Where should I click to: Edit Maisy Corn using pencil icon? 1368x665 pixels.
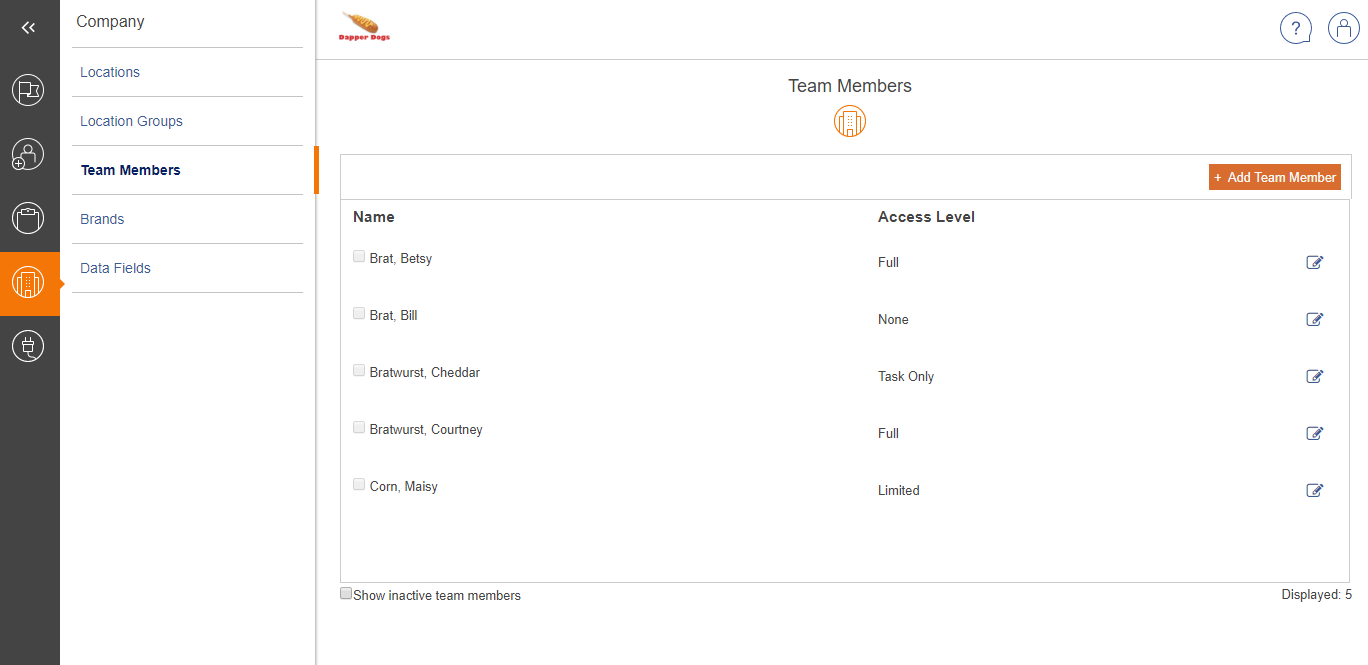pyautogui.click(x=1315, y=490)
